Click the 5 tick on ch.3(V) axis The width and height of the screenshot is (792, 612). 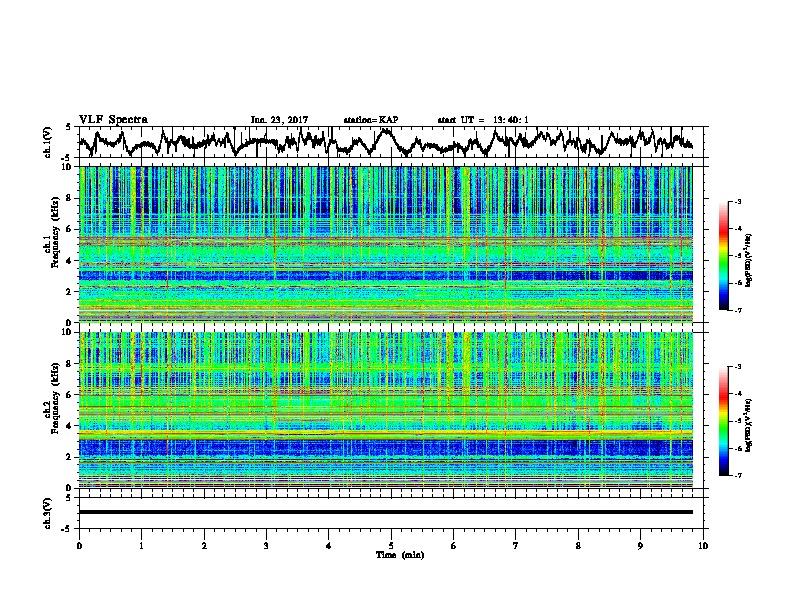(x=68, y=498)
